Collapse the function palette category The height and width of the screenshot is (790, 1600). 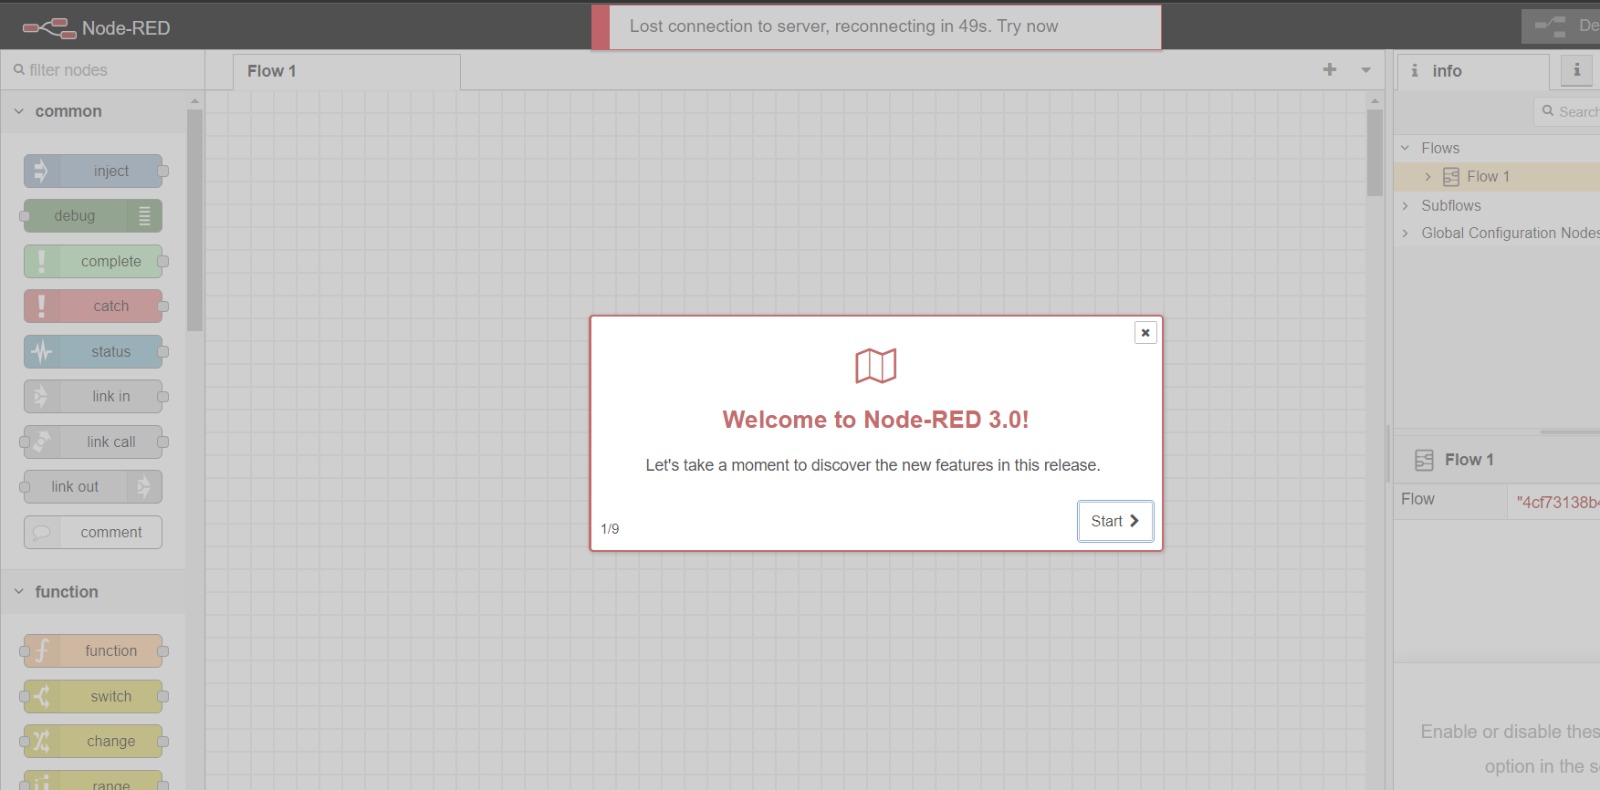(93, 592)
